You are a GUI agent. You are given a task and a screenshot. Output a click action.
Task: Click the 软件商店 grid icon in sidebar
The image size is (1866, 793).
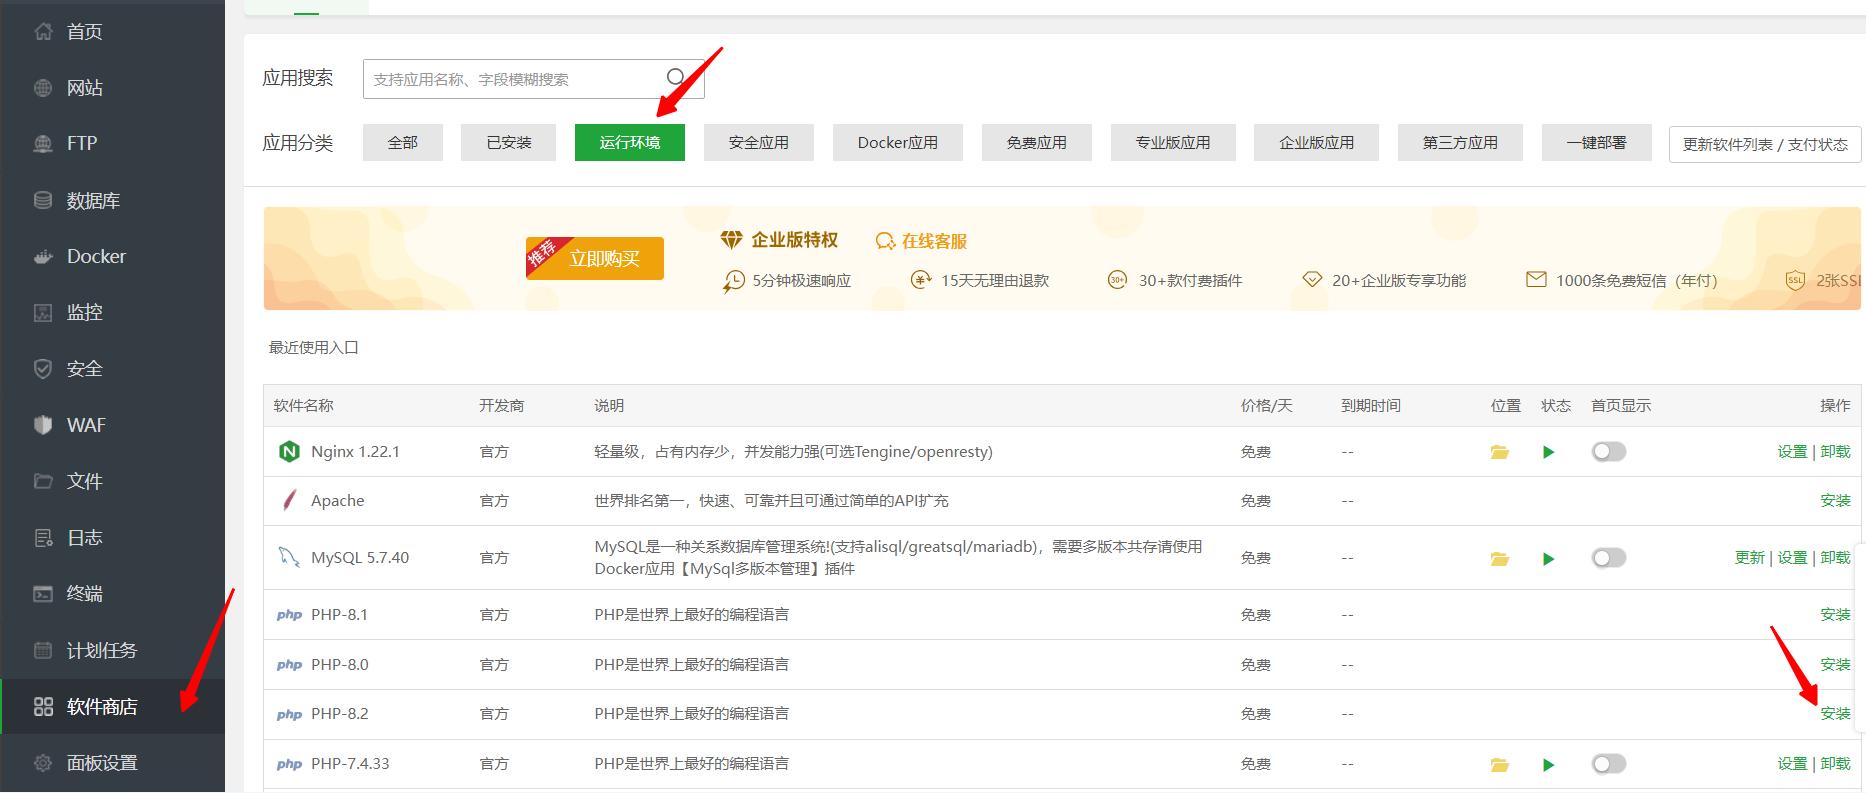coord(43,707)
